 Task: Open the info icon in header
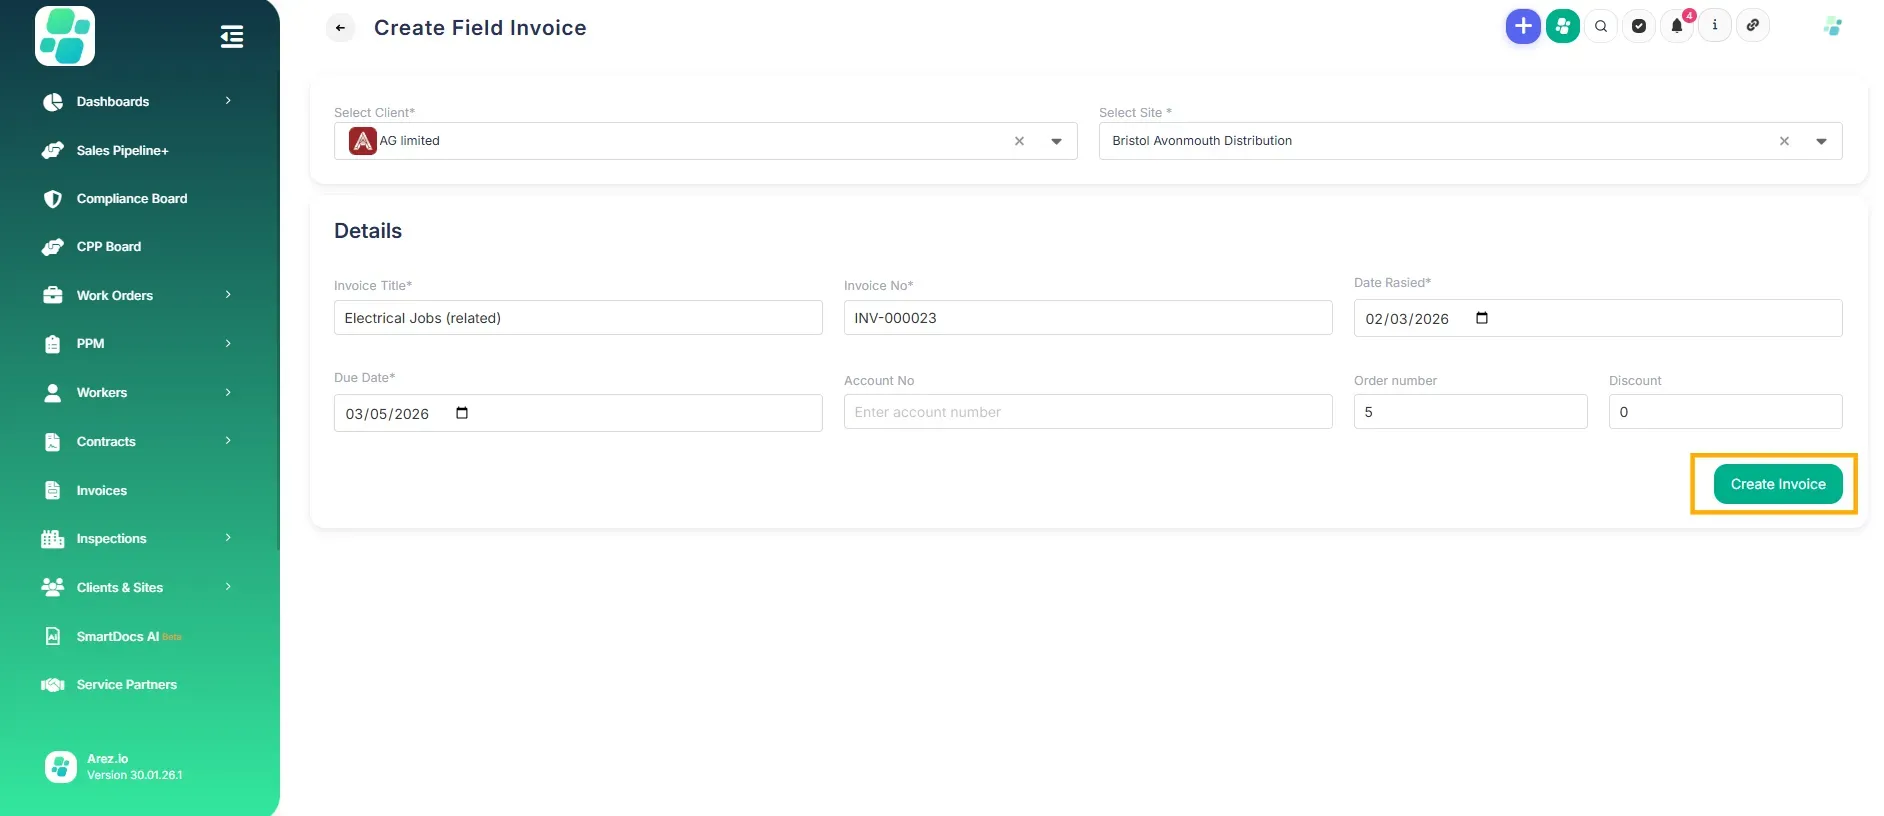coord(1715,26)
